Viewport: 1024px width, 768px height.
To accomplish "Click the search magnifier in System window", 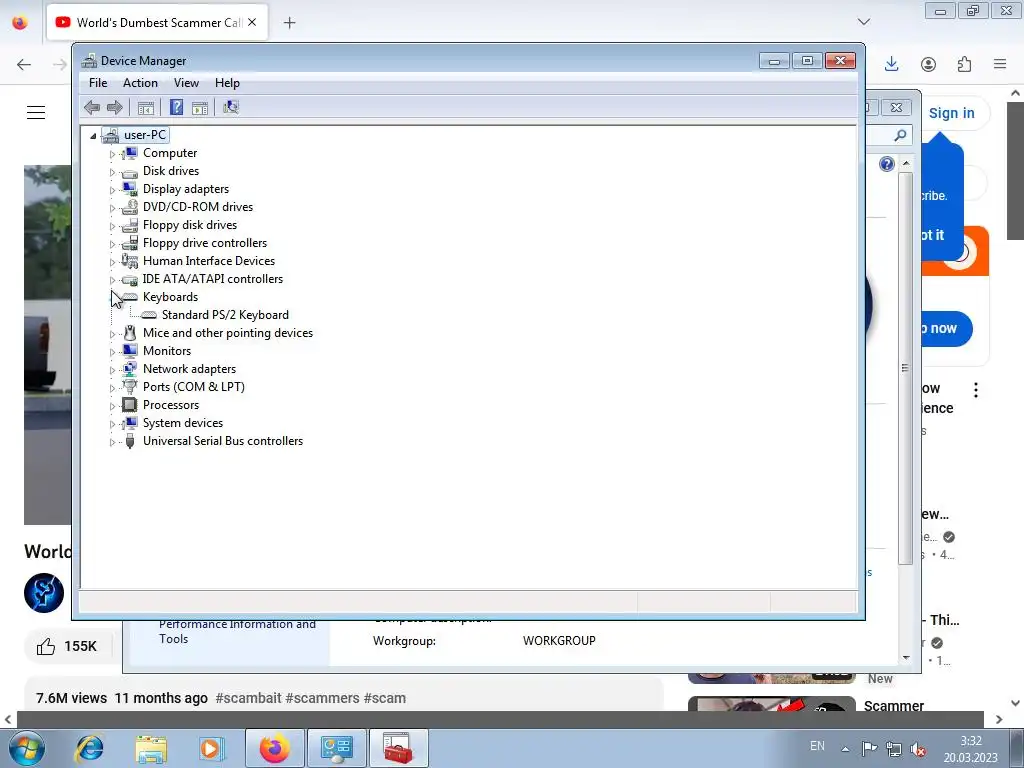I will point(901,135).
